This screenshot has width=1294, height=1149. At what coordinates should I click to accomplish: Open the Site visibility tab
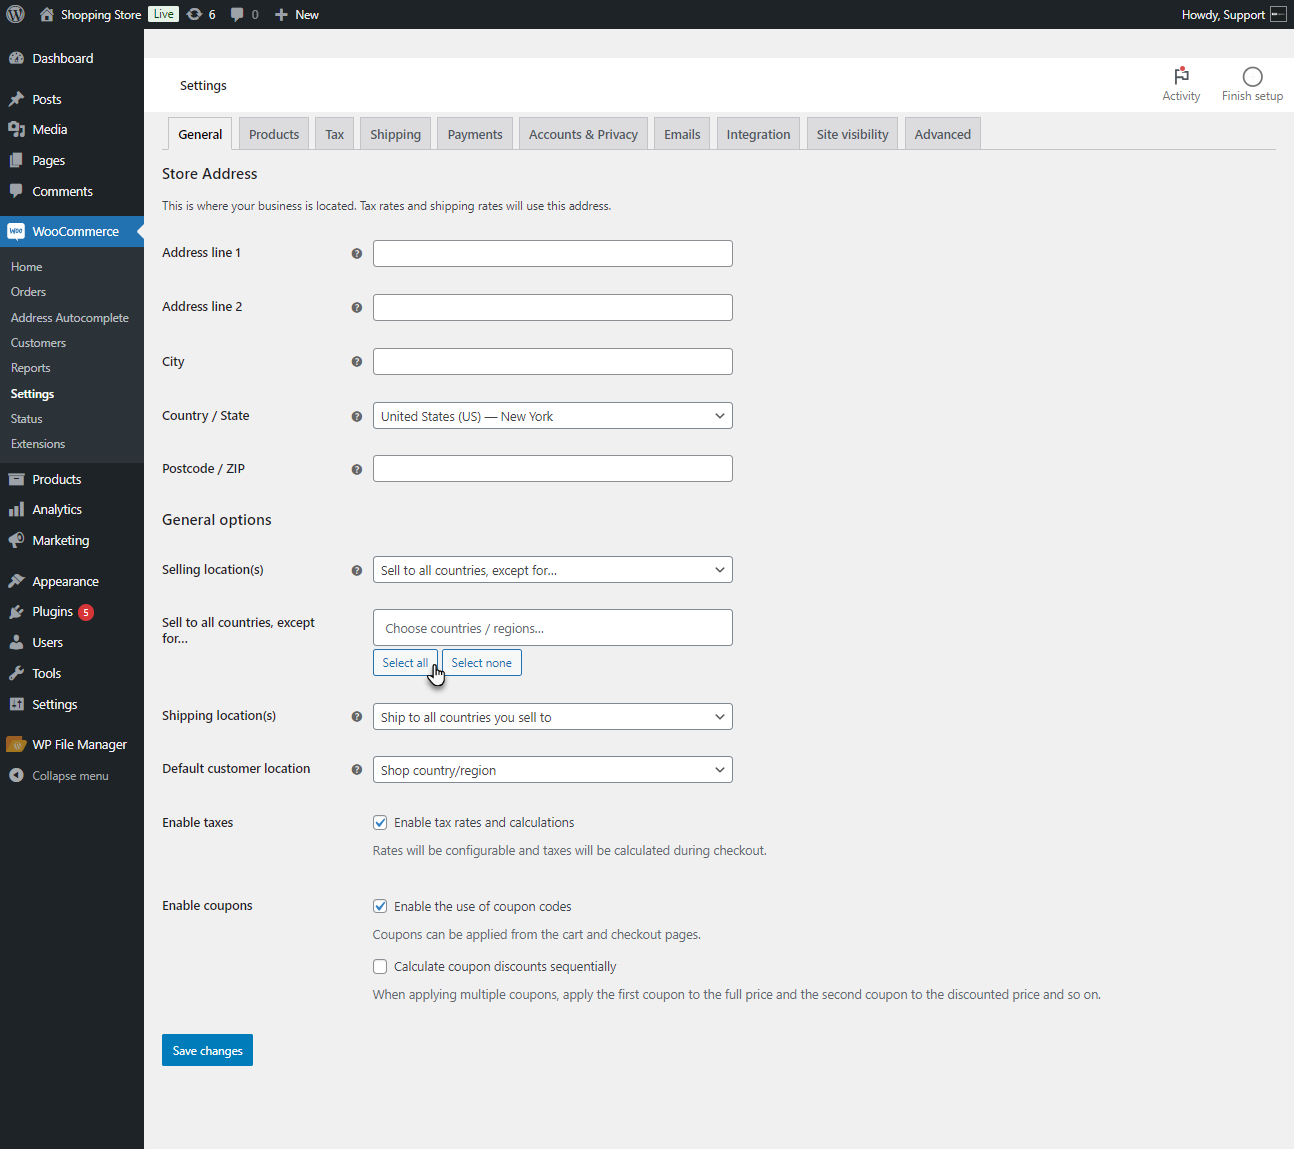852,134
